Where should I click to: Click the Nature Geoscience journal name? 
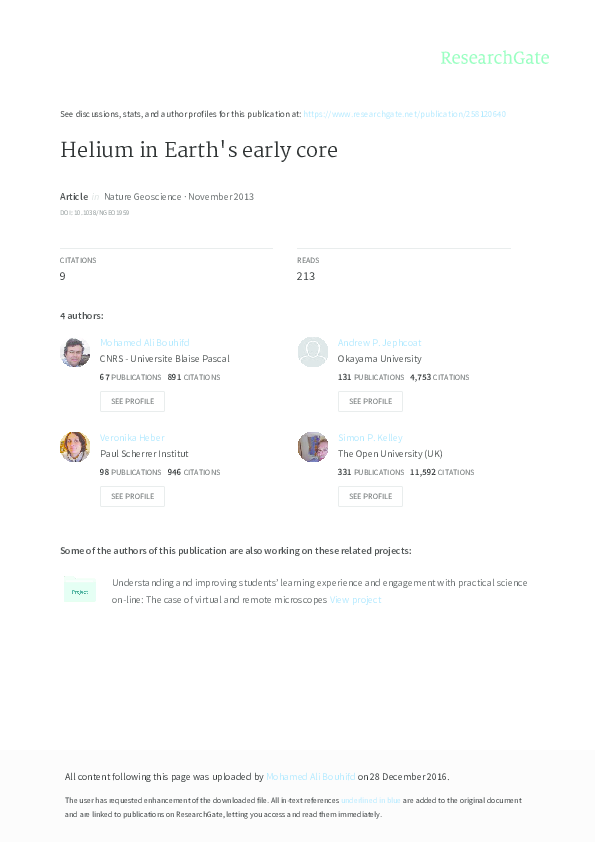[142, 197]
